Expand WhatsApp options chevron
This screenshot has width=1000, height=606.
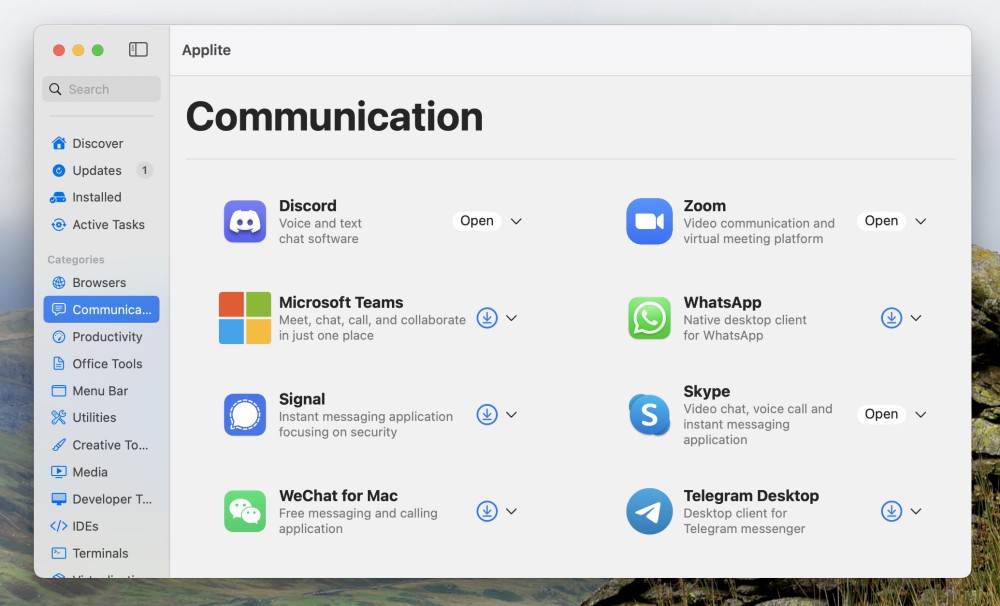(916, 318)
